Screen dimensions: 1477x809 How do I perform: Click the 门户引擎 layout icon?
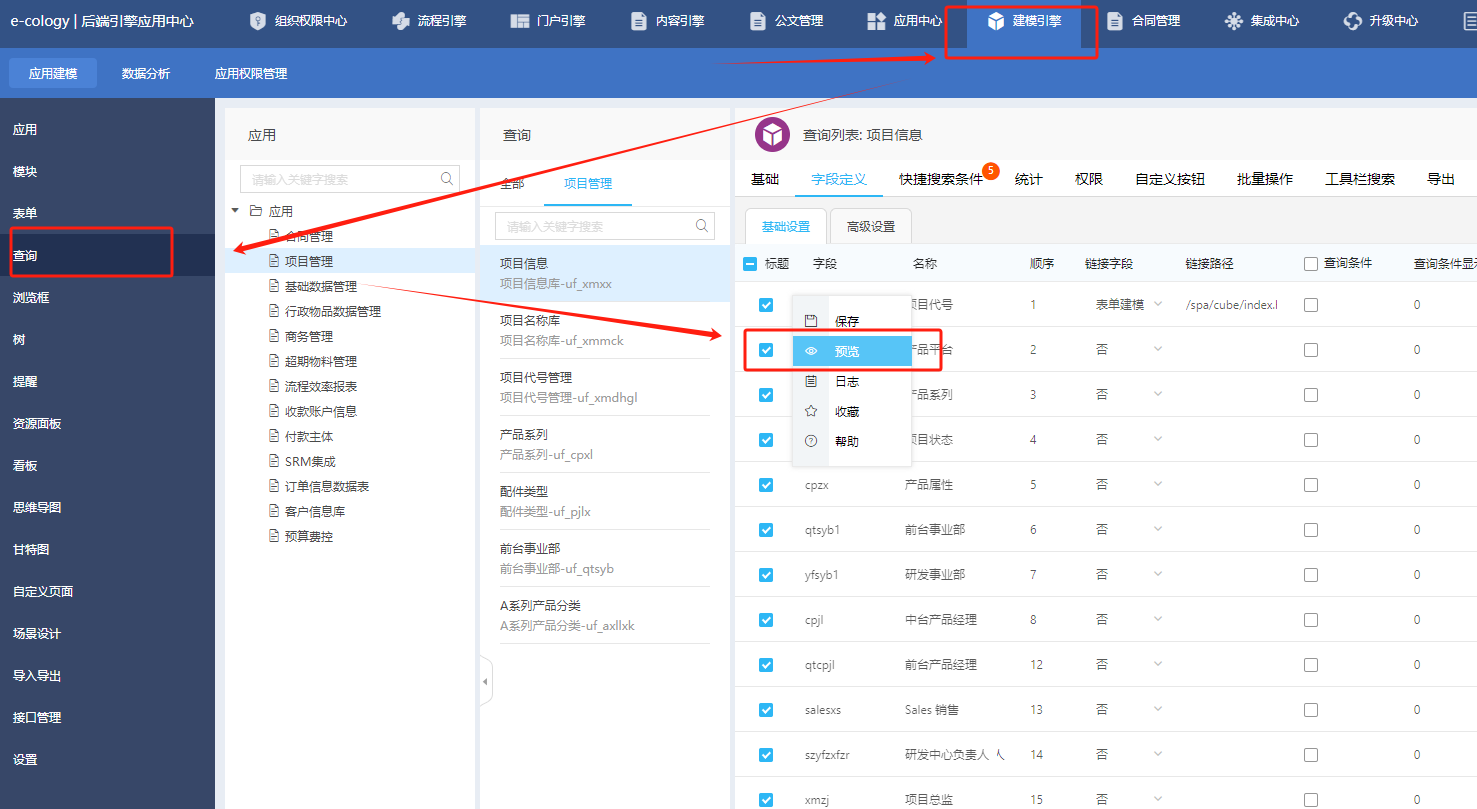519,21
